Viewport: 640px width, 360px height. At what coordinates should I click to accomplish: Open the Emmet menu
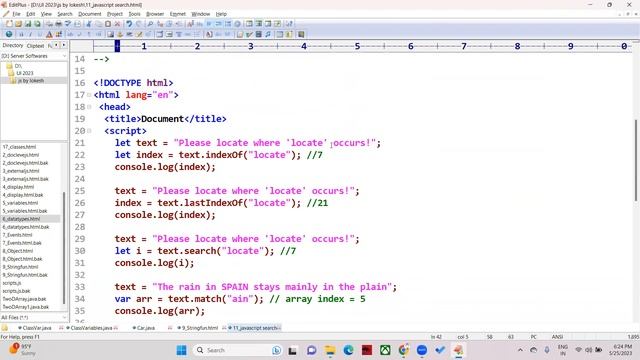click(178, 14)
